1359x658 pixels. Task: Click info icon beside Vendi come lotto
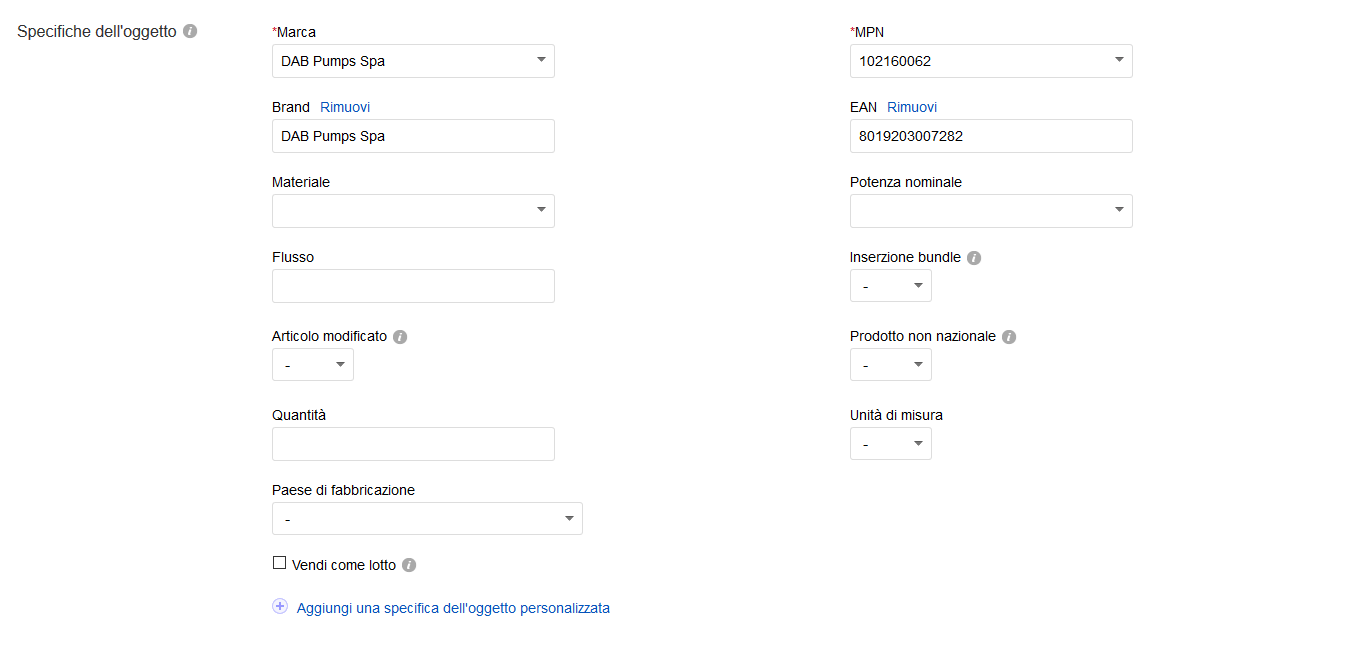coord(409,565)
